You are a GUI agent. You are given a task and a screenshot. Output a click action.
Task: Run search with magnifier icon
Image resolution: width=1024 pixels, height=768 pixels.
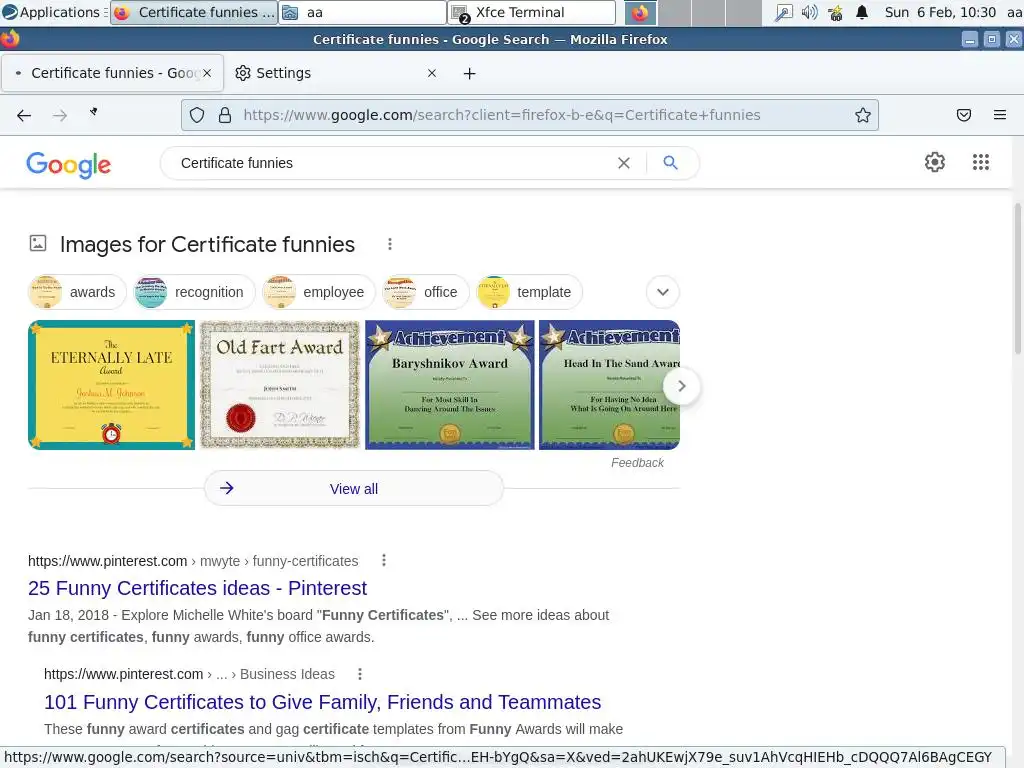pos(670,163)
